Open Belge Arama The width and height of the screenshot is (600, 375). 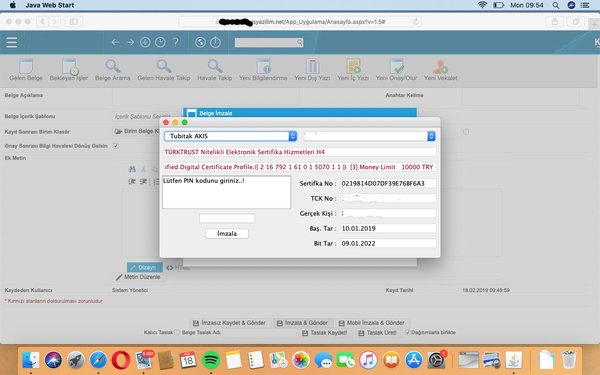point(112,70)
